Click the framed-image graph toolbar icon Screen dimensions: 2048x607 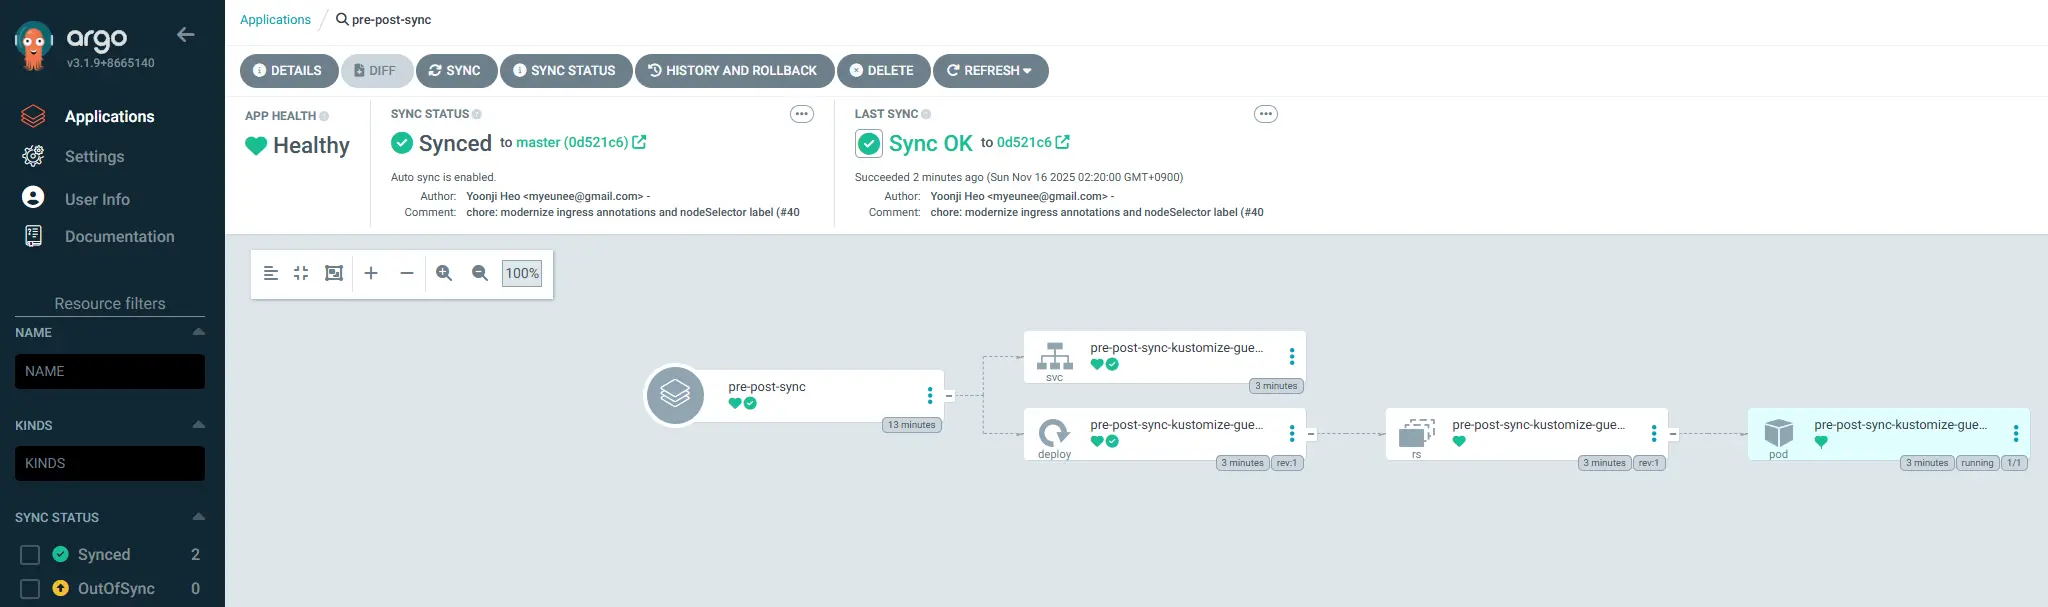point(334,273)
